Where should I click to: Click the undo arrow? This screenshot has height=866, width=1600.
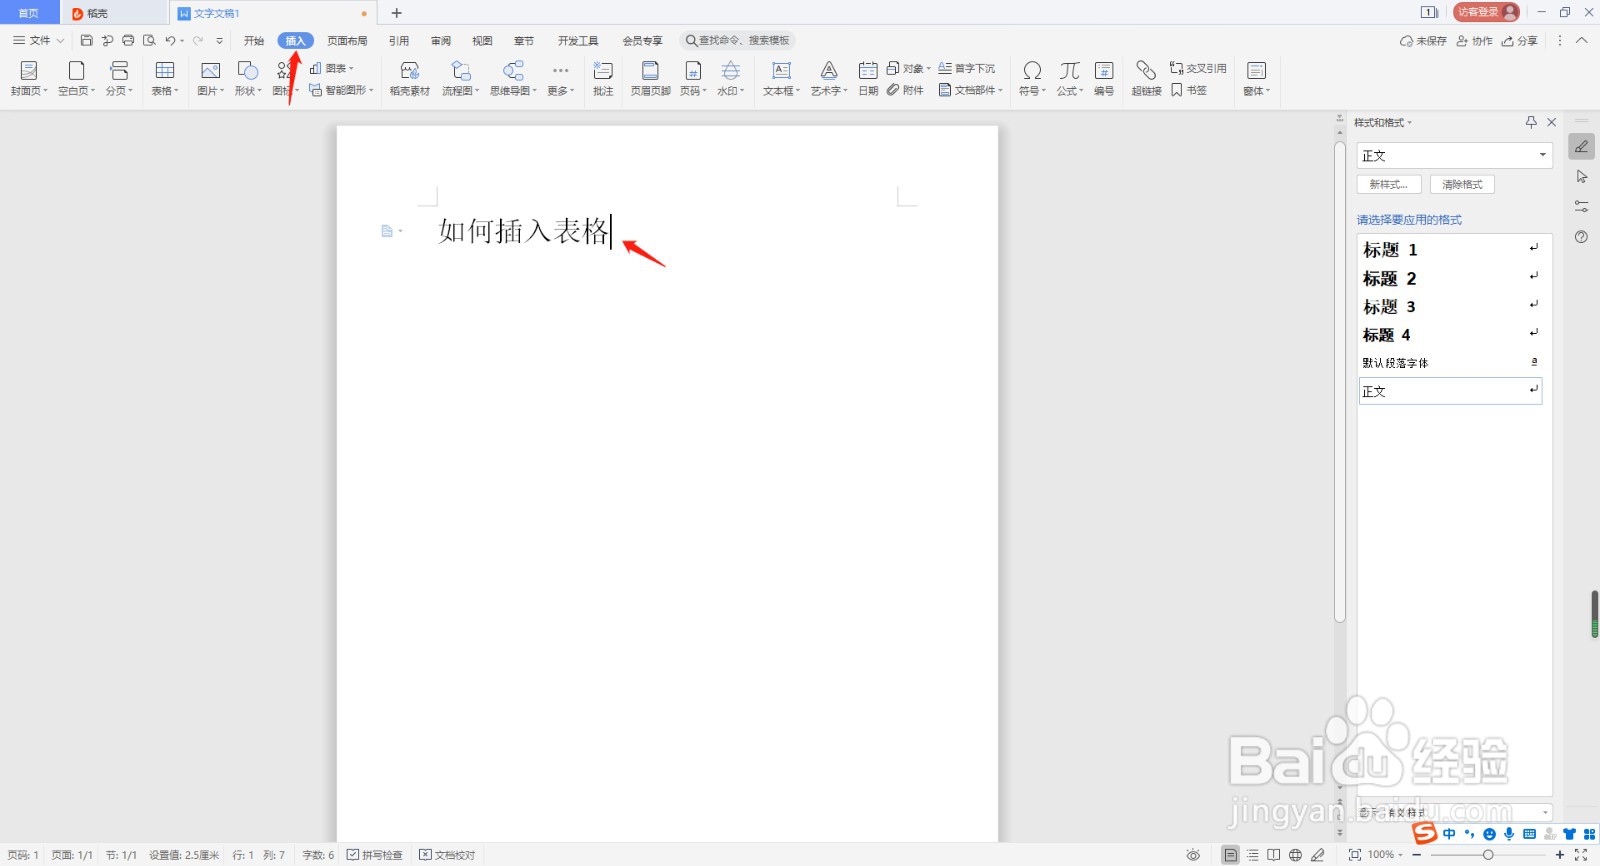pos(171,41)
